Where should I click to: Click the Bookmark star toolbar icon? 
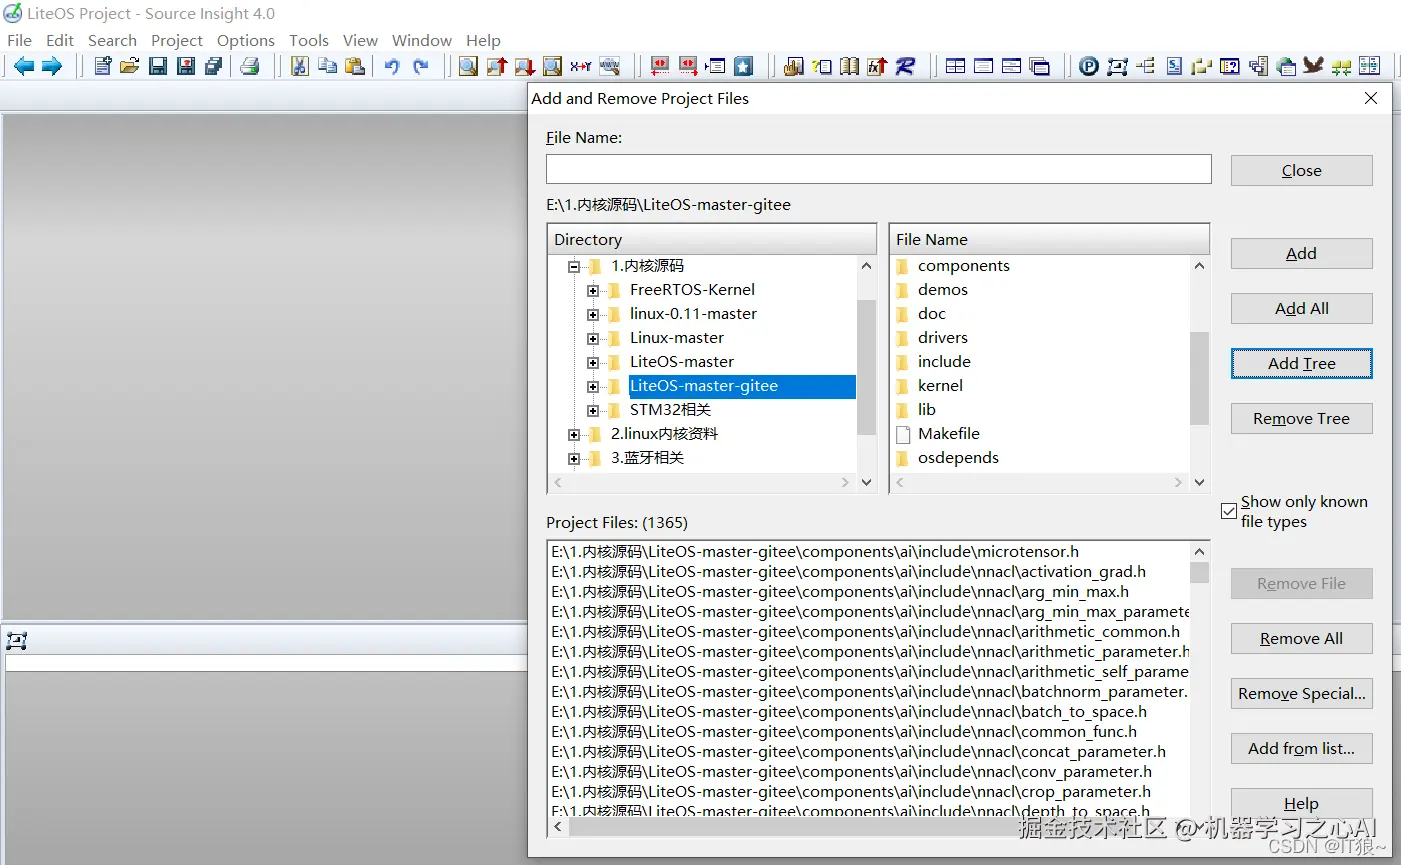point(743,66)
